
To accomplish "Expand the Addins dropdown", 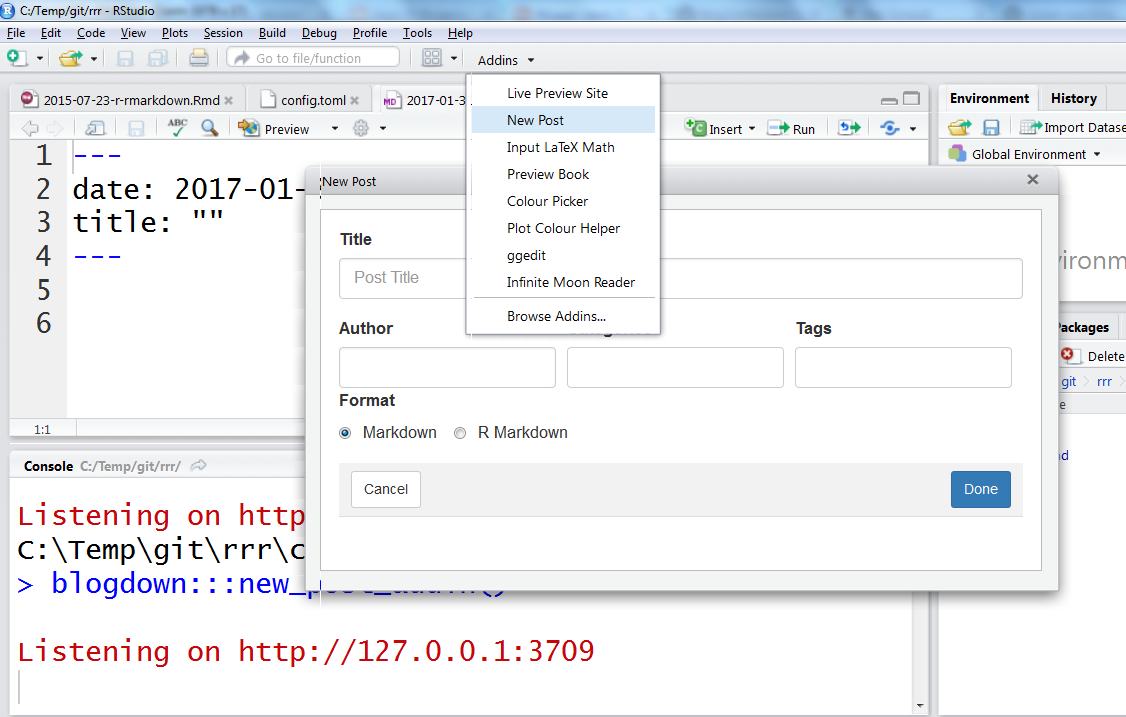I will [x=504, y=60].
